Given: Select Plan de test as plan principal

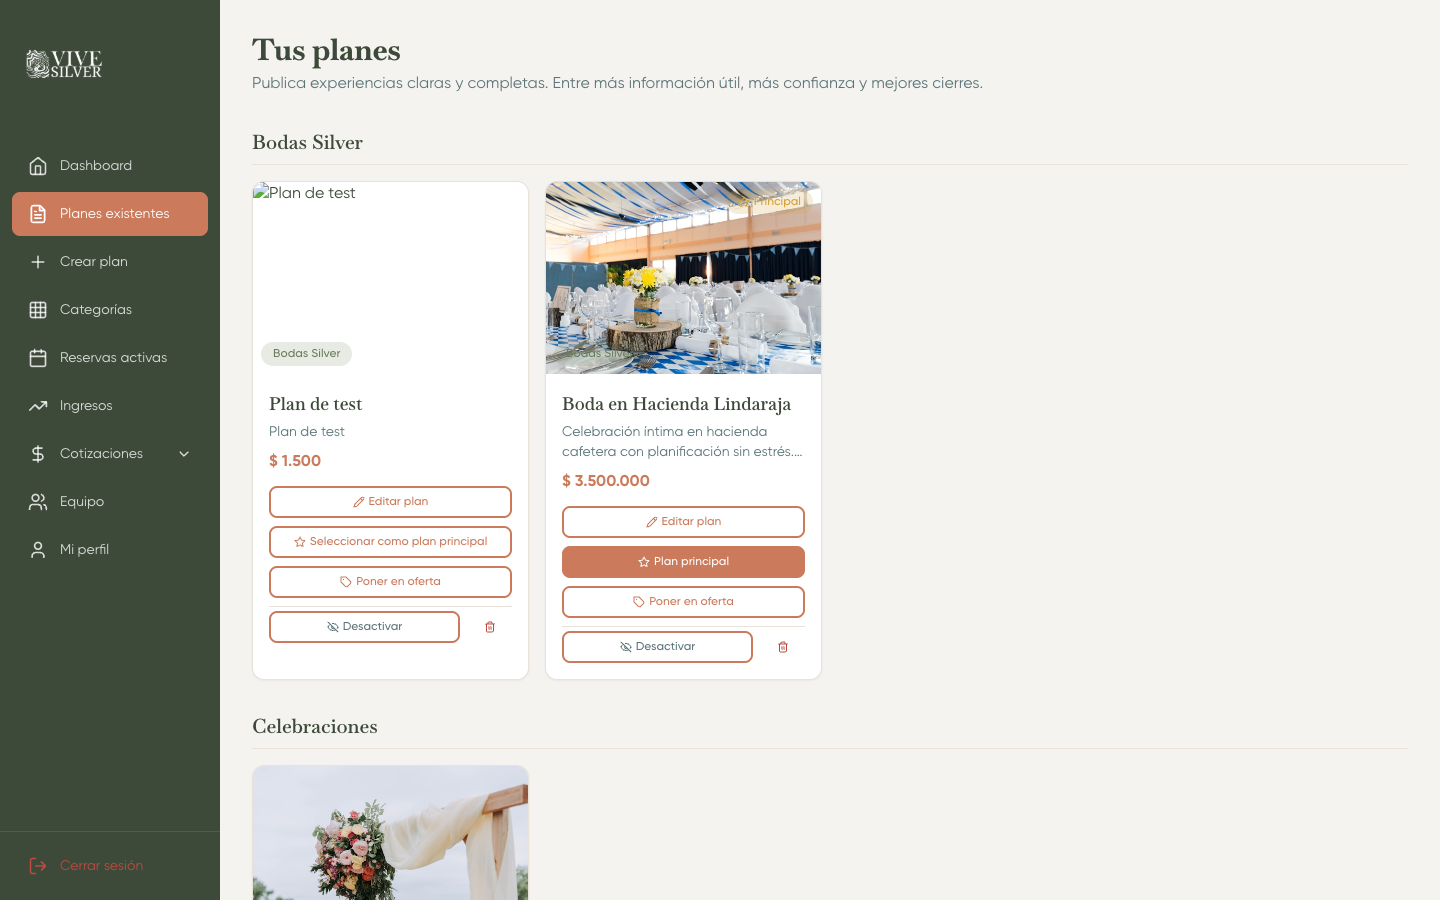Looking at the screenshot, I should point(390,542).
